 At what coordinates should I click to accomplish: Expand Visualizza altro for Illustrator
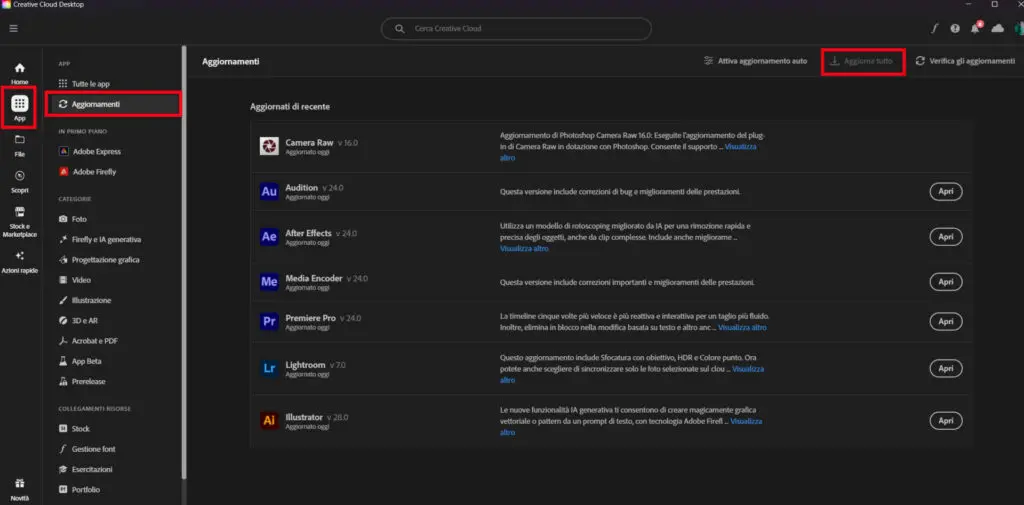click(746, 421)
